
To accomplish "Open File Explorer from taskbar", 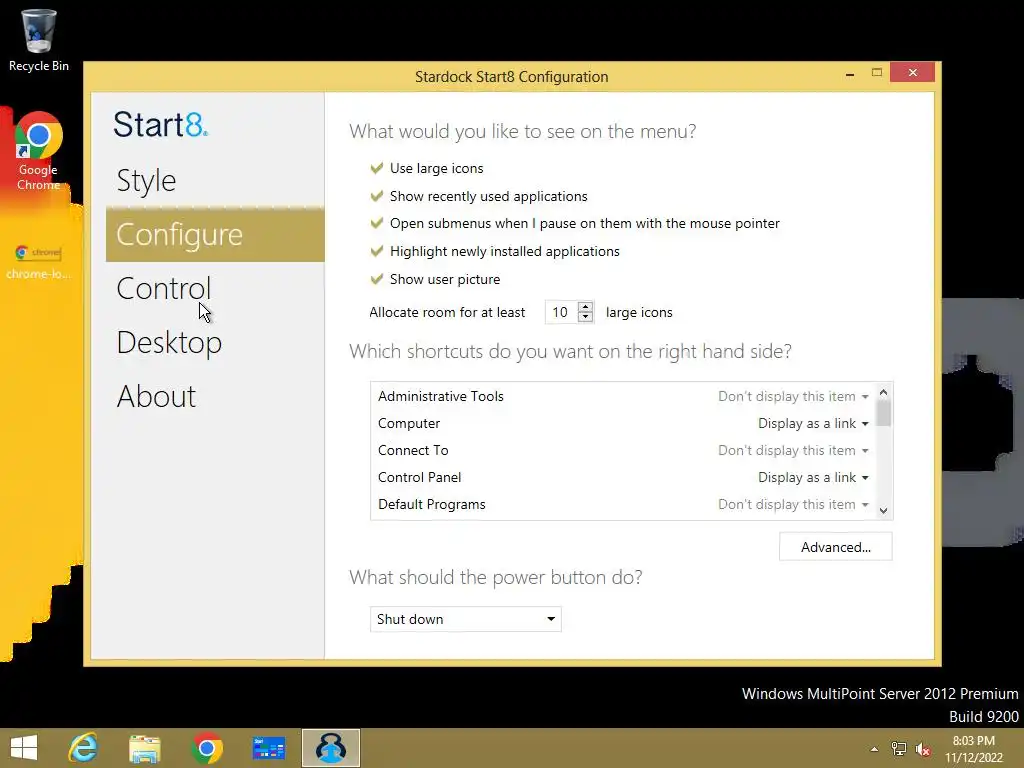I will coord(145,748).
